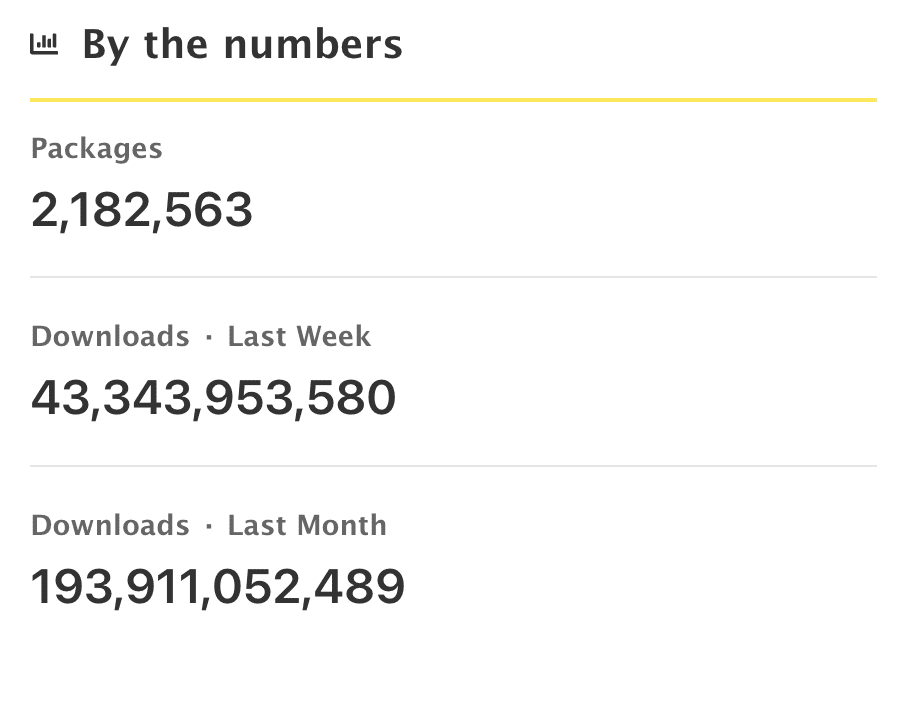Click the dot separator before "Last Week"
The width and height of the screenshot is (914, 710).
click(x=209, y=338)
